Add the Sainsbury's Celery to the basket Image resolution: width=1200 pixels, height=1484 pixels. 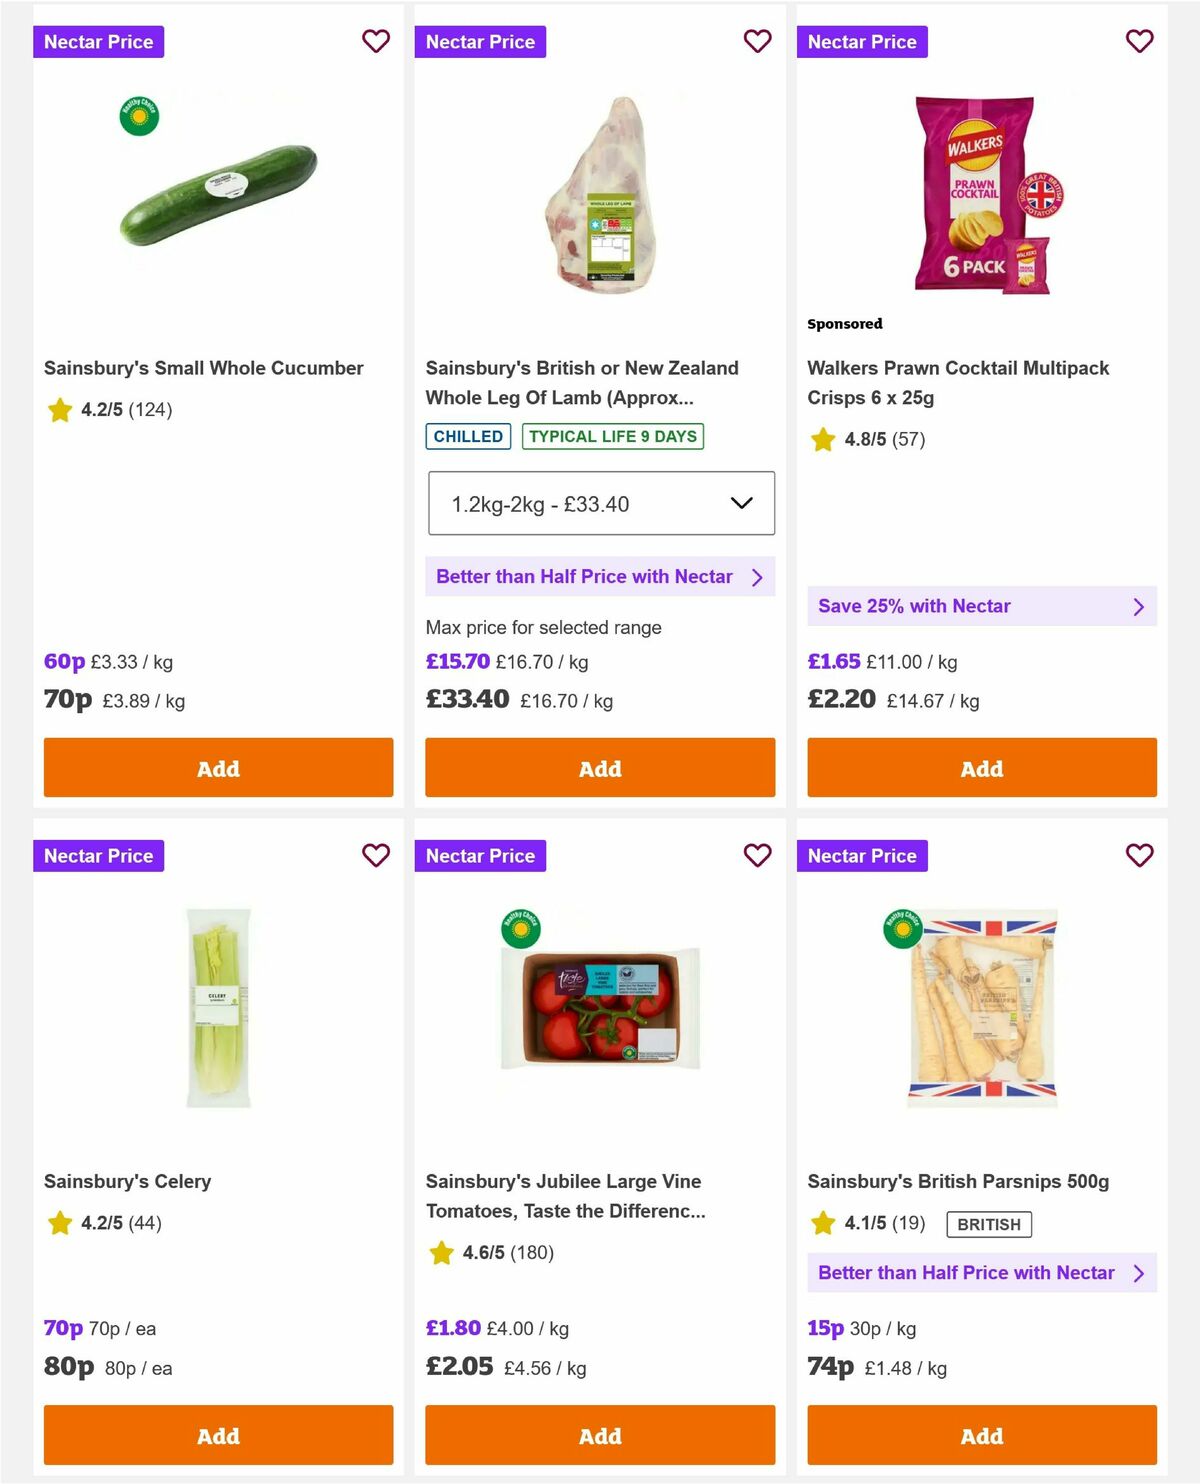[217, 1435]
